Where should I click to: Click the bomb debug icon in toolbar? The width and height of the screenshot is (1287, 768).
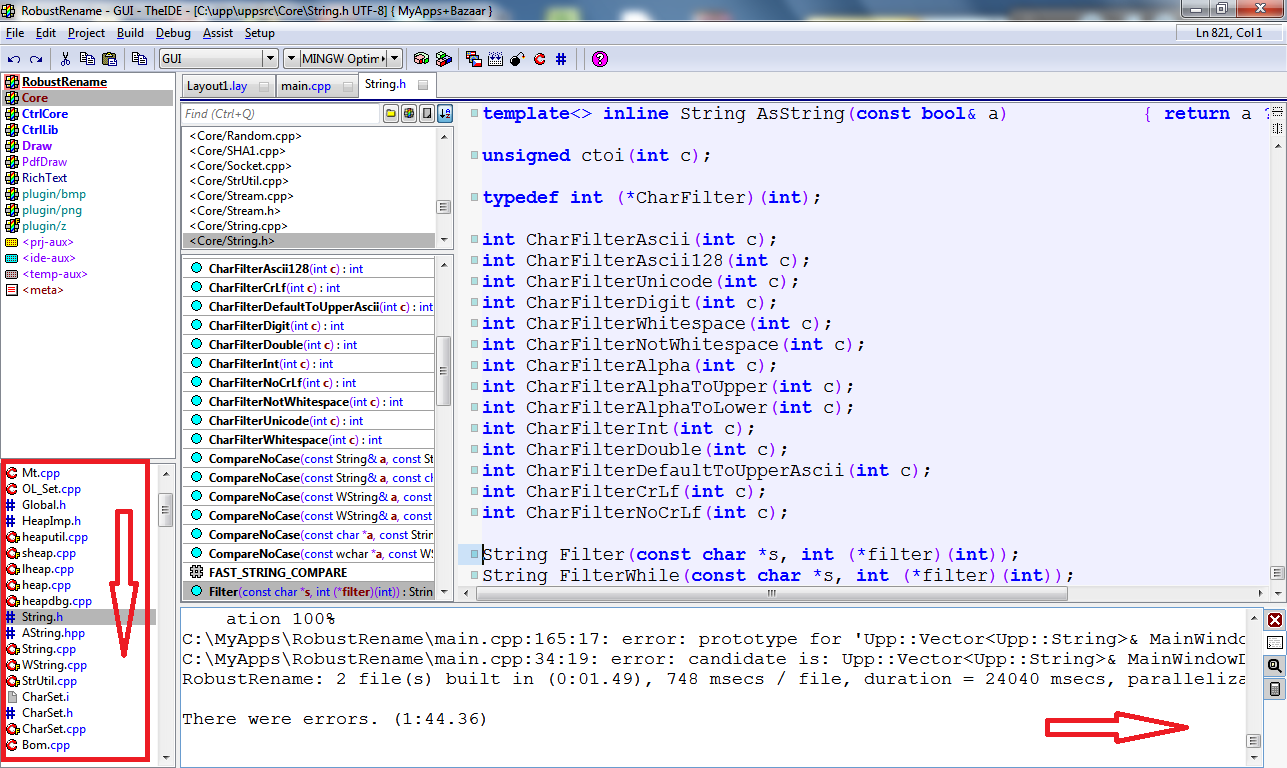[x=517, y=59]
